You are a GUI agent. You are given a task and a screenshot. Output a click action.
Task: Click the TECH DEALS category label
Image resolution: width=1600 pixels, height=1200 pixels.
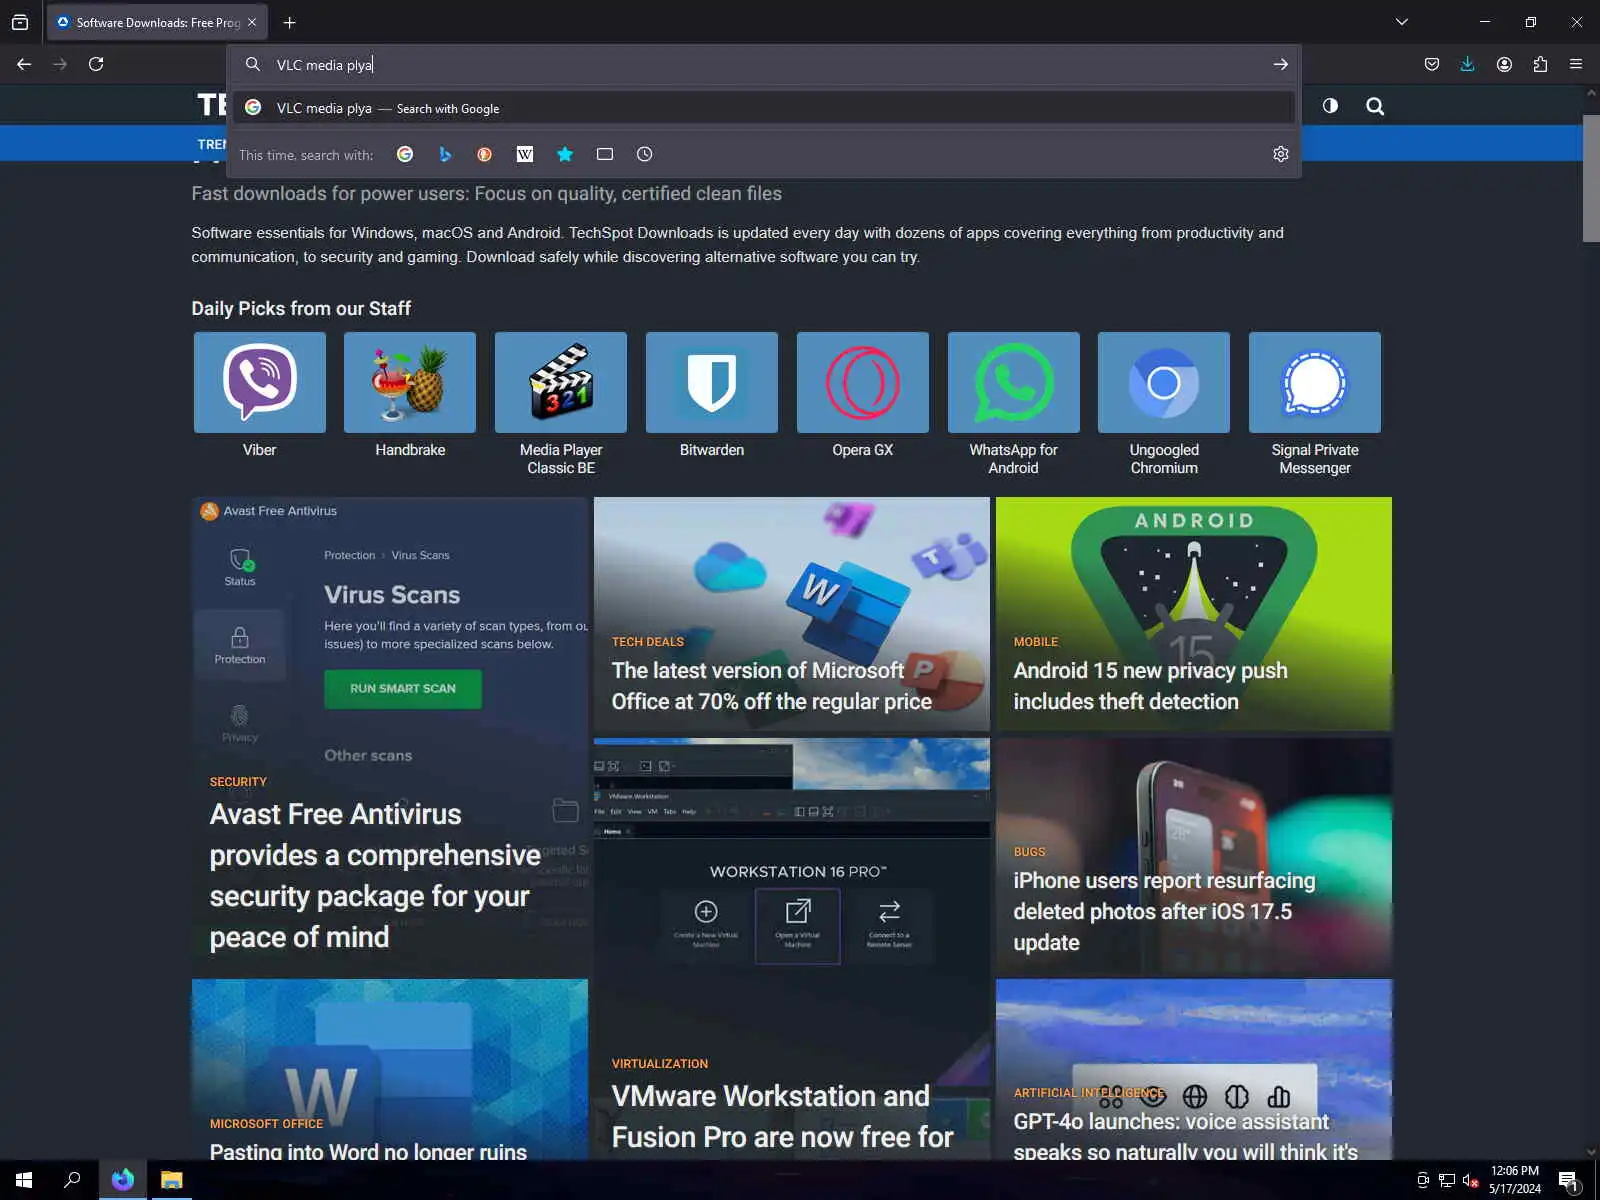648,642
